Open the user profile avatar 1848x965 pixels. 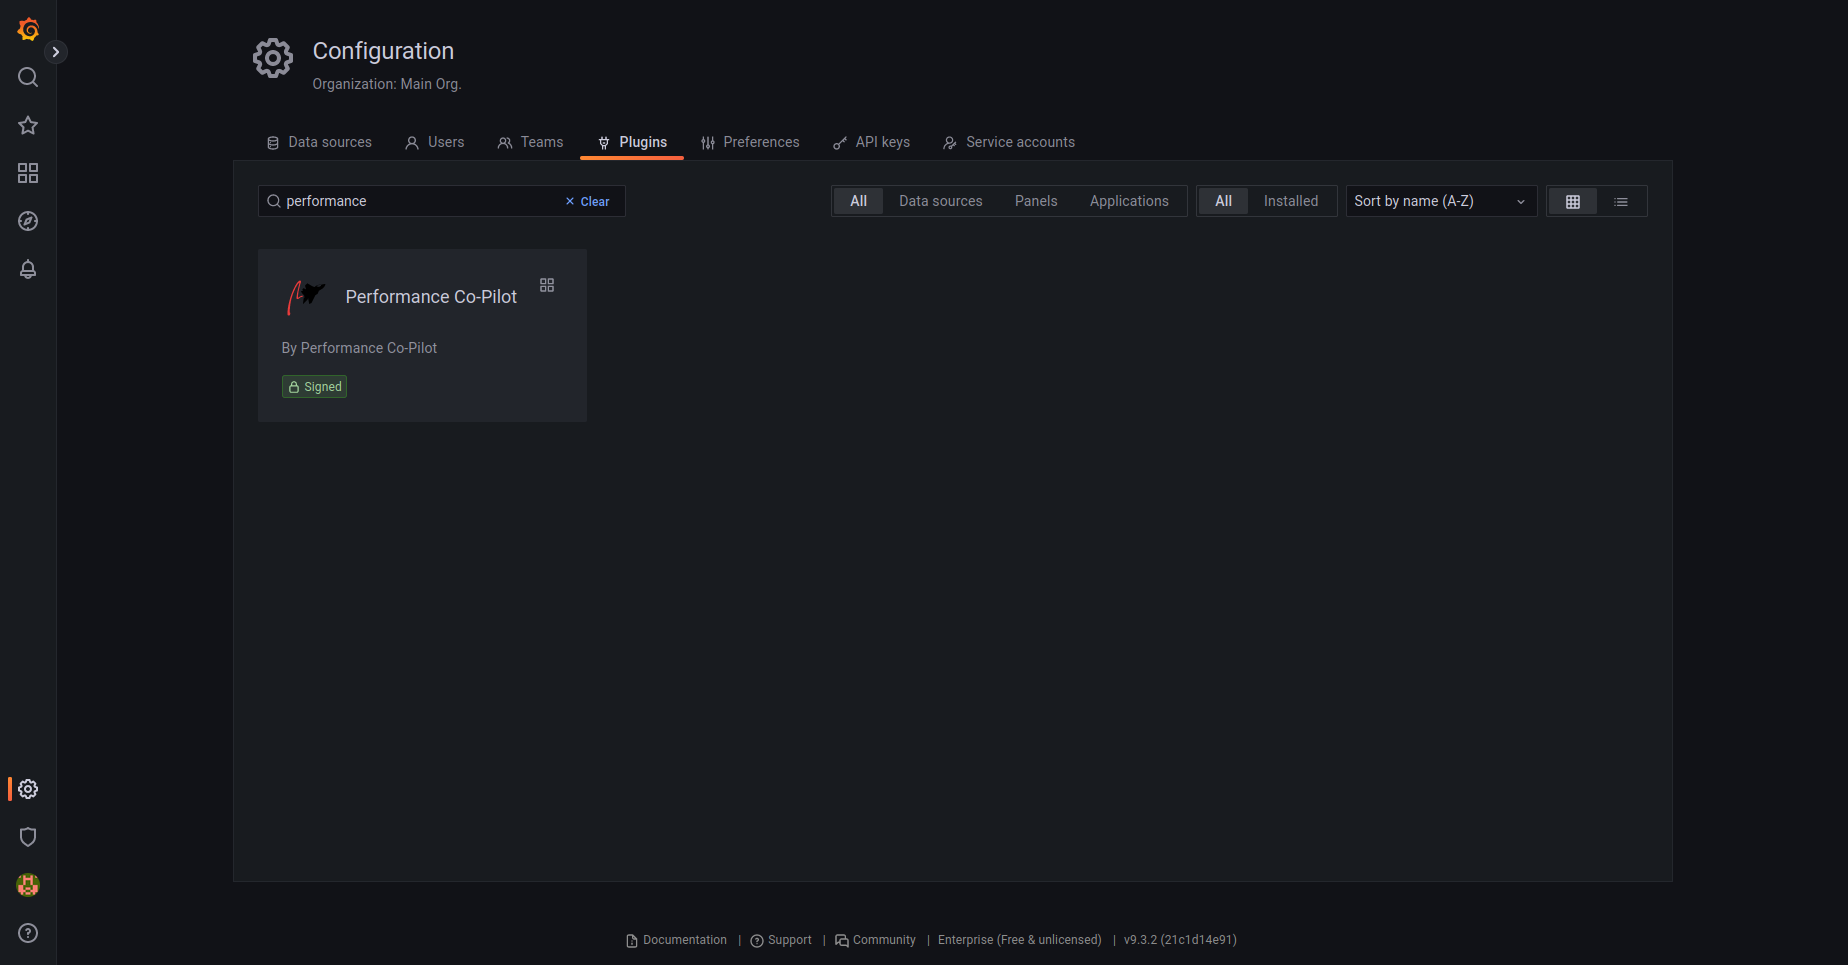(28, 885)
